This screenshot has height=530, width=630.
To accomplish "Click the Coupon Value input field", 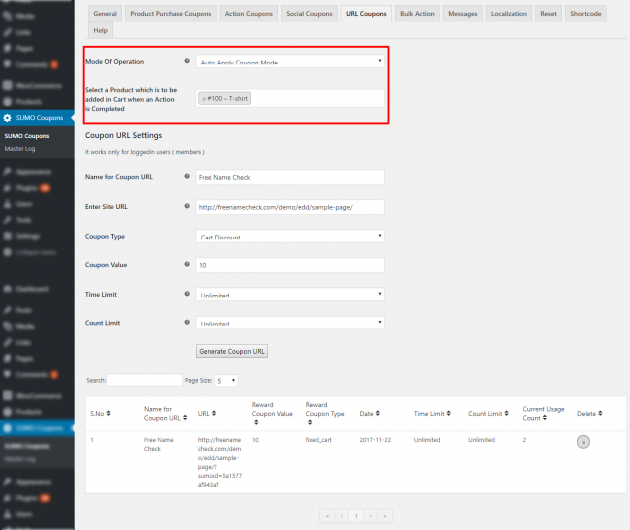I will pyautogui.click(x=290, y=265).
